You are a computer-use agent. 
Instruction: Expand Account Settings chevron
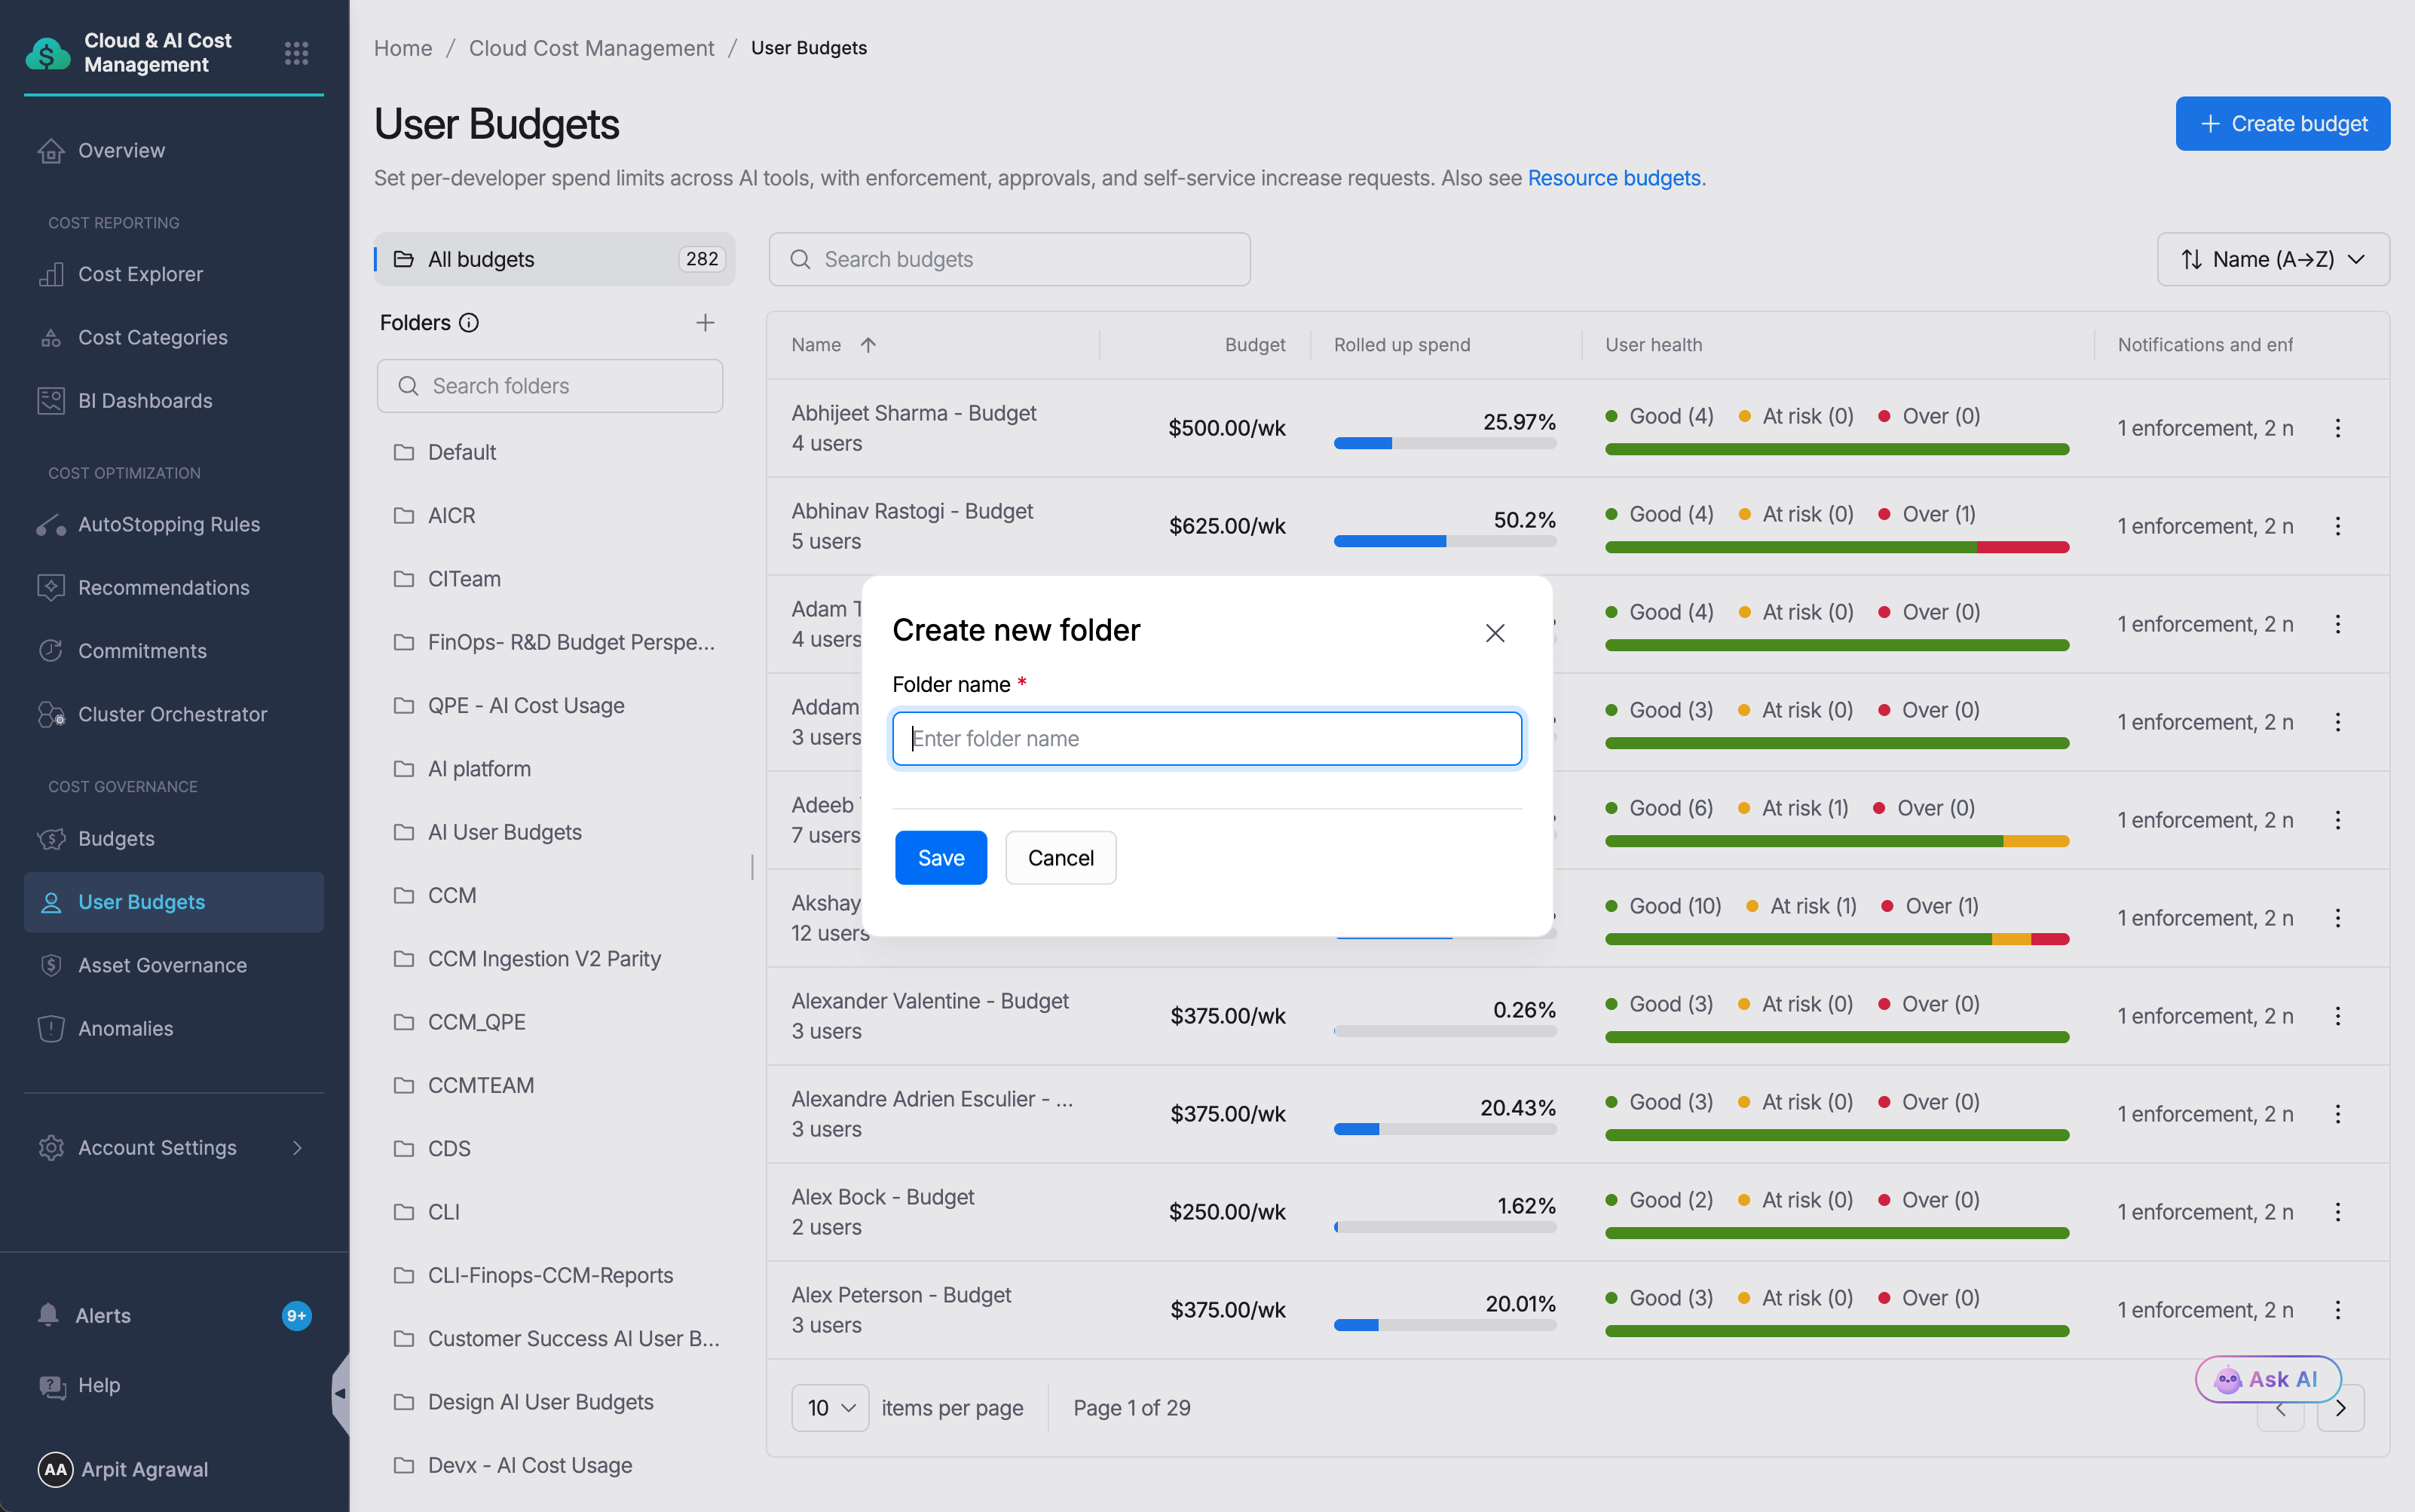click(x=297, y=1147)
